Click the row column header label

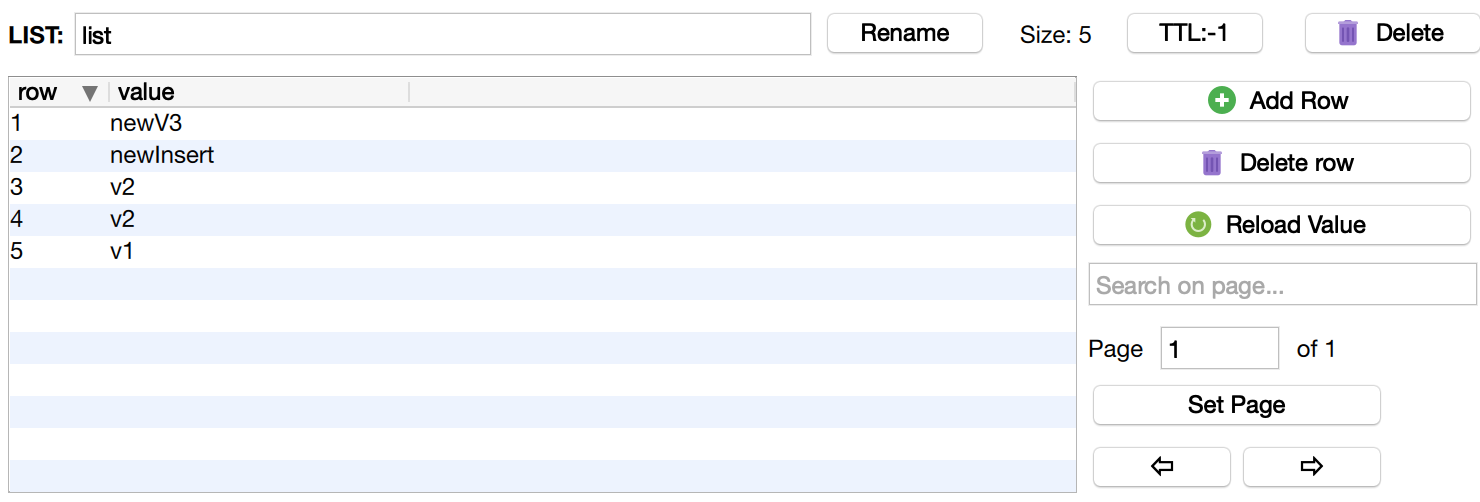pos(38,93)
